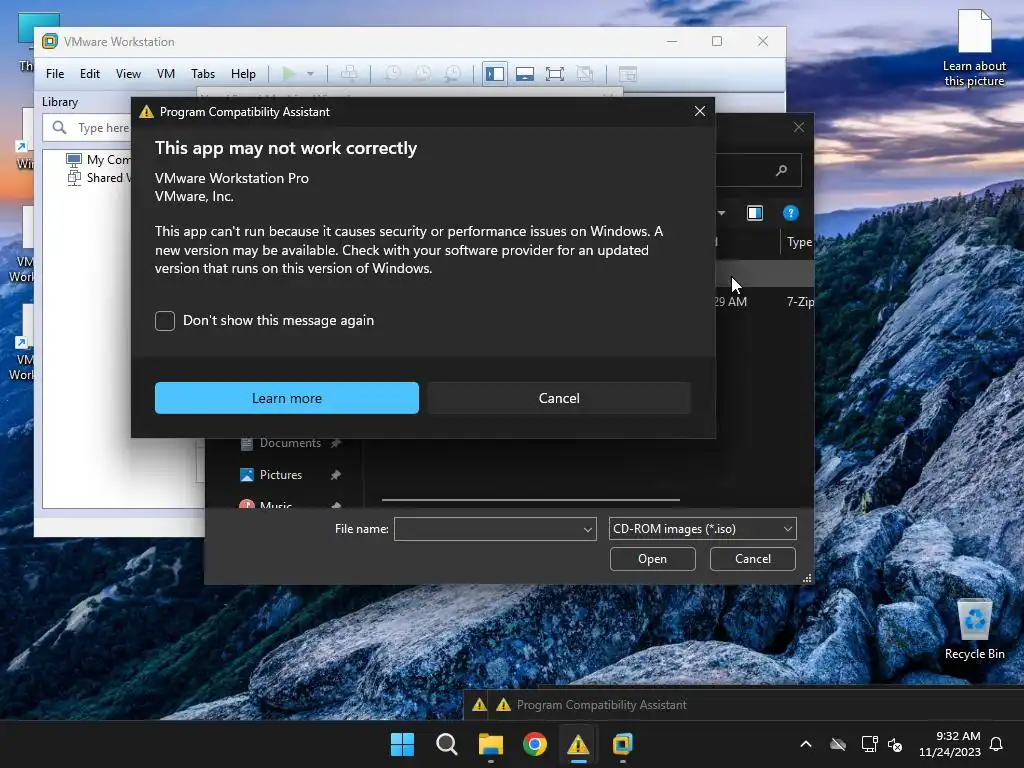Pin toggle beside Documents in sidebar
Screen dimensions: 1024x768
click(x=336, y=443)
